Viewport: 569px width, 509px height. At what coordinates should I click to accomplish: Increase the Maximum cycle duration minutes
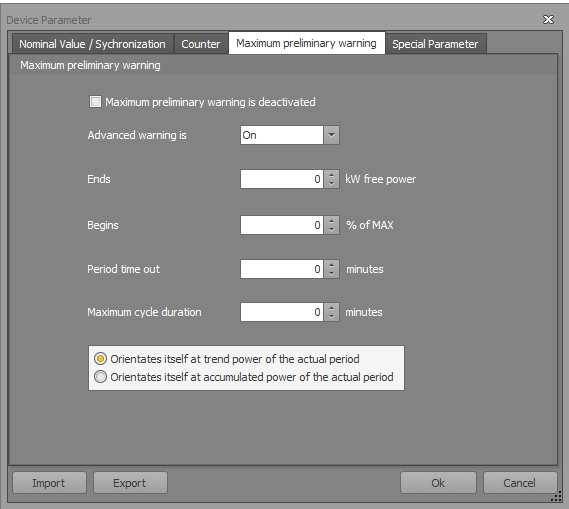331,308
